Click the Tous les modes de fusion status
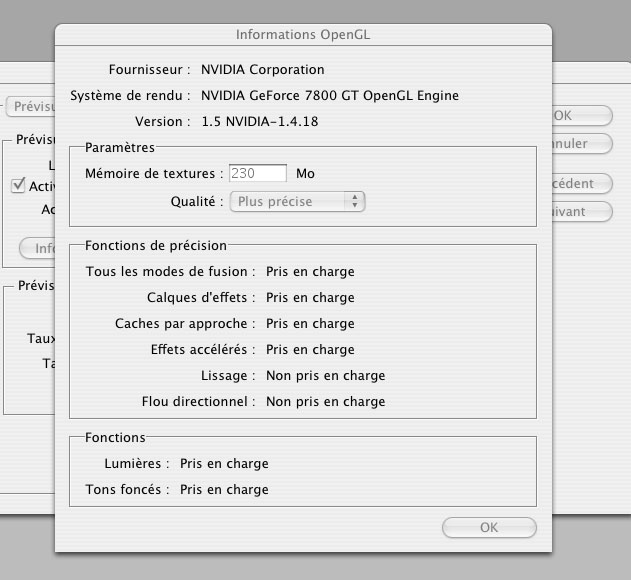Viewport: 631px width, 580px height. click(310, 272)
